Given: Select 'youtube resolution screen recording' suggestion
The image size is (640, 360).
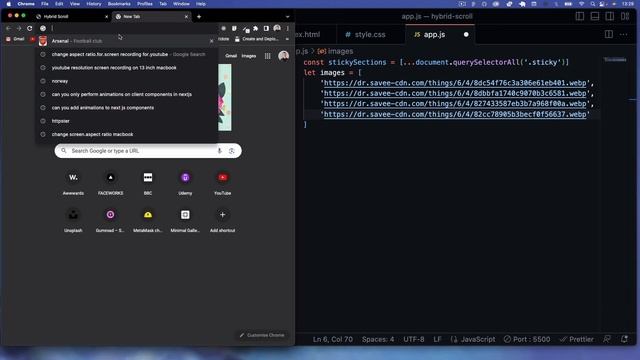Looking at the screenshot, I should click(x=126, y=68).
